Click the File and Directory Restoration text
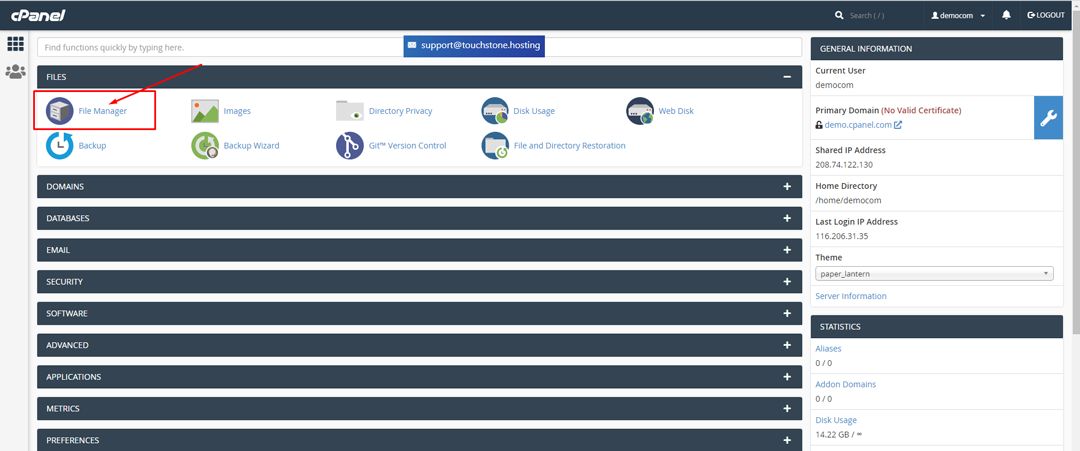The height and width of the screenshot is (451, 1080). pyautogui.click(x=570, y=146)
